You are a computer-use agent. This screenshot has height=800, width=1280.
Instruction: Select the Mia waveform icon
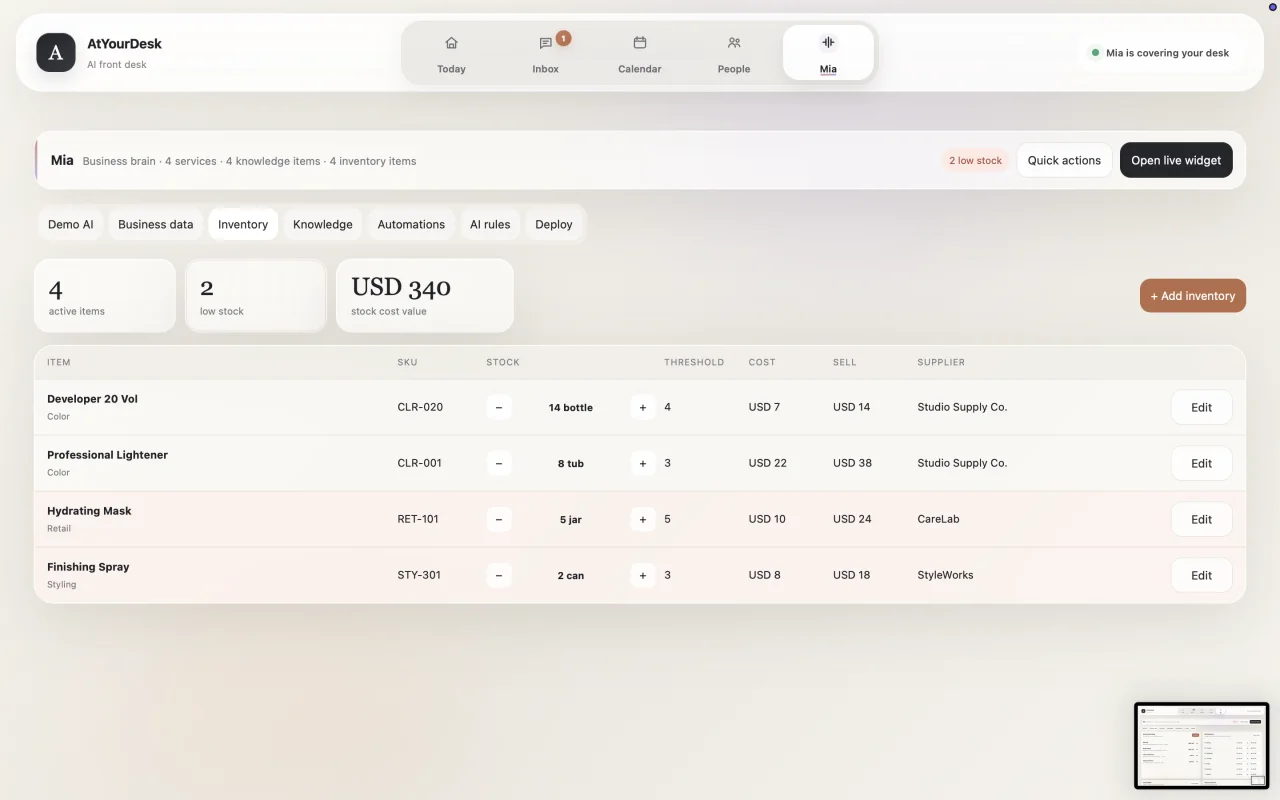[828, 43]
